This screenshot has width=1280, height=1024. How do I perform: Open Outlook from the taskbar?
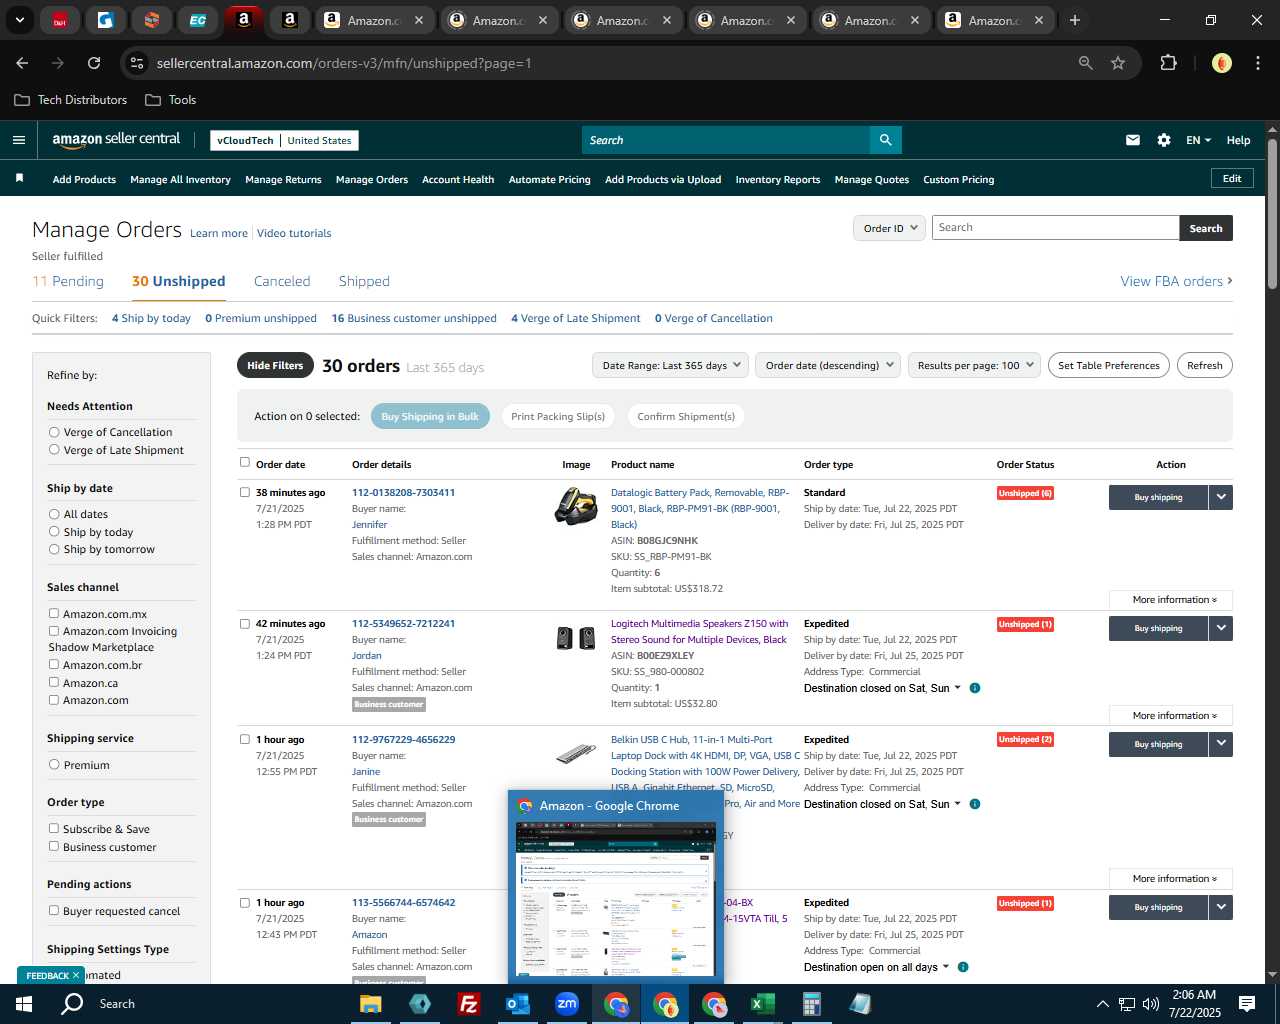(518, 1004)
